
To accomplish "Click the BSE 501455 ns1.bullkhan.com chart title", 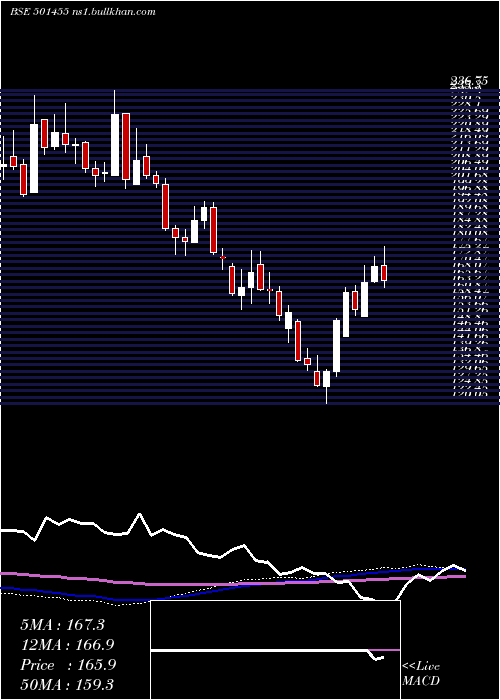I will coord(83,12).
